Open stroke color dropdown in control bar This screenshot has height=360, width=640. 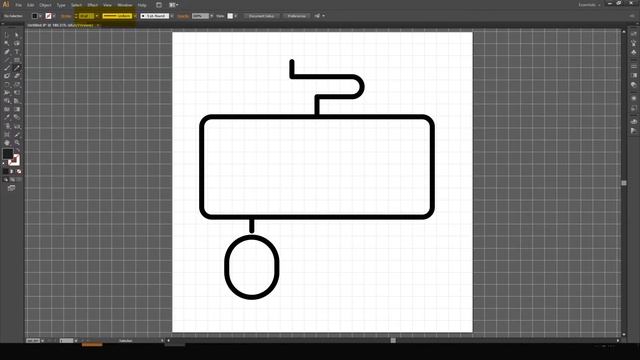coord(53,16)
